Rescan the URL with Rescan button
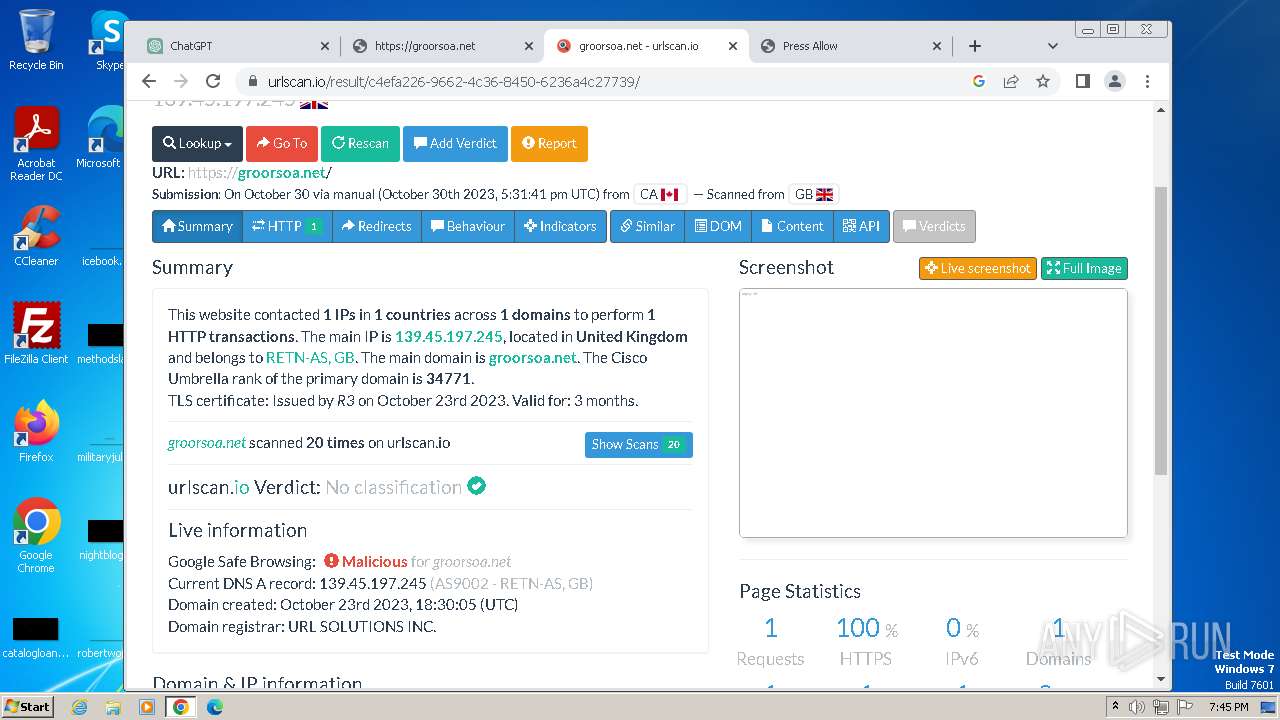The image size is (1280, 720). 360,143
